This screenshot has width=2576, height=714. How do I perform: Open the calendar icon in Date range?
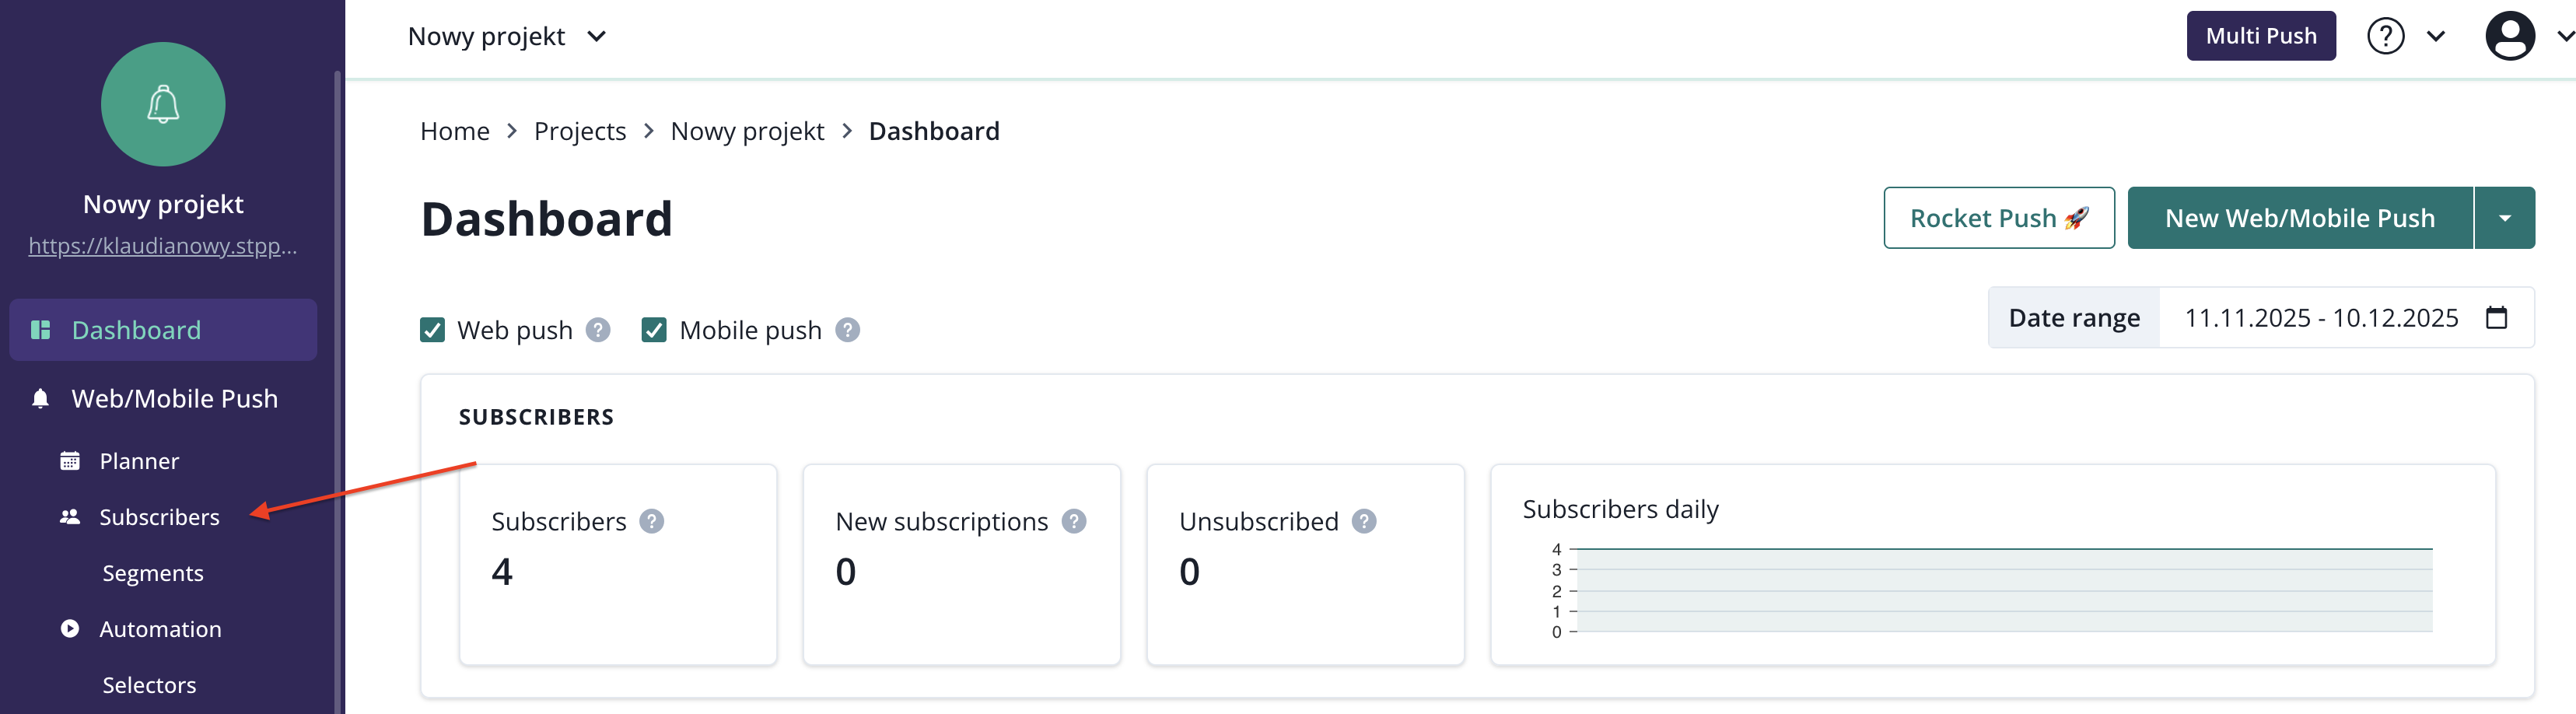2496,318
